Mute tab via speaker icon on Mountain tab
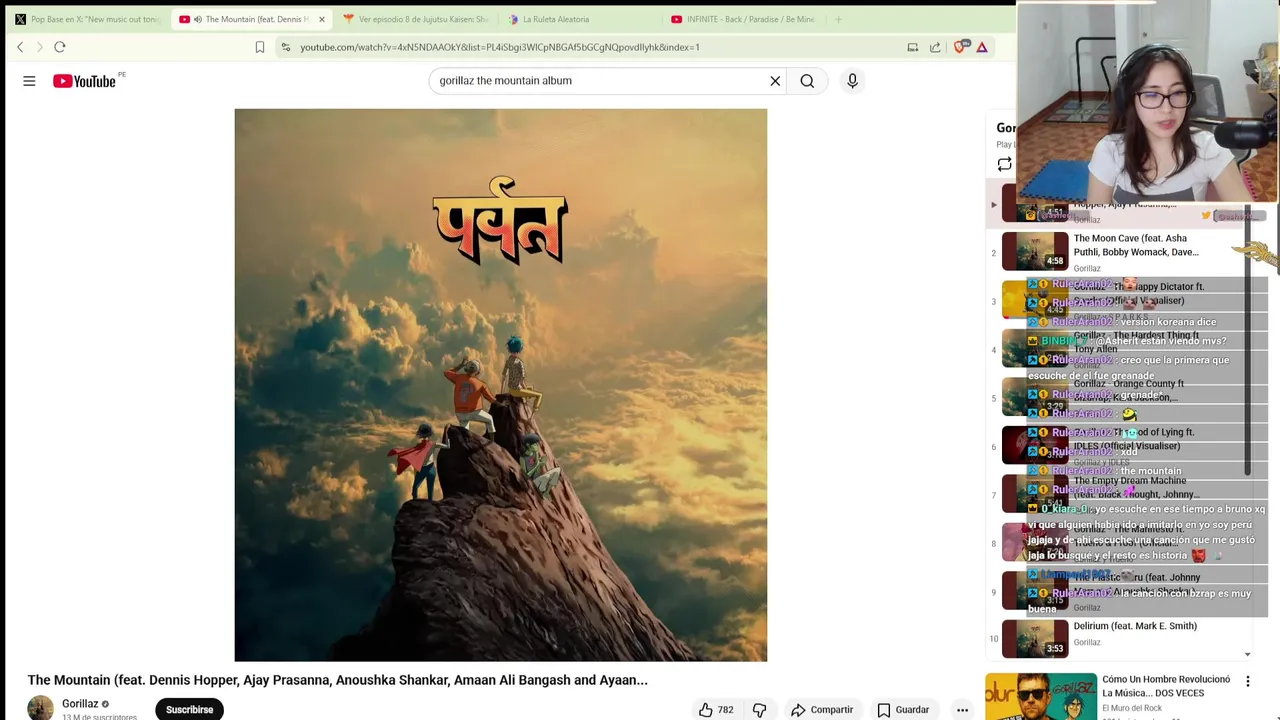Screen dimensions: 1280x720 (x=197, y=19)
